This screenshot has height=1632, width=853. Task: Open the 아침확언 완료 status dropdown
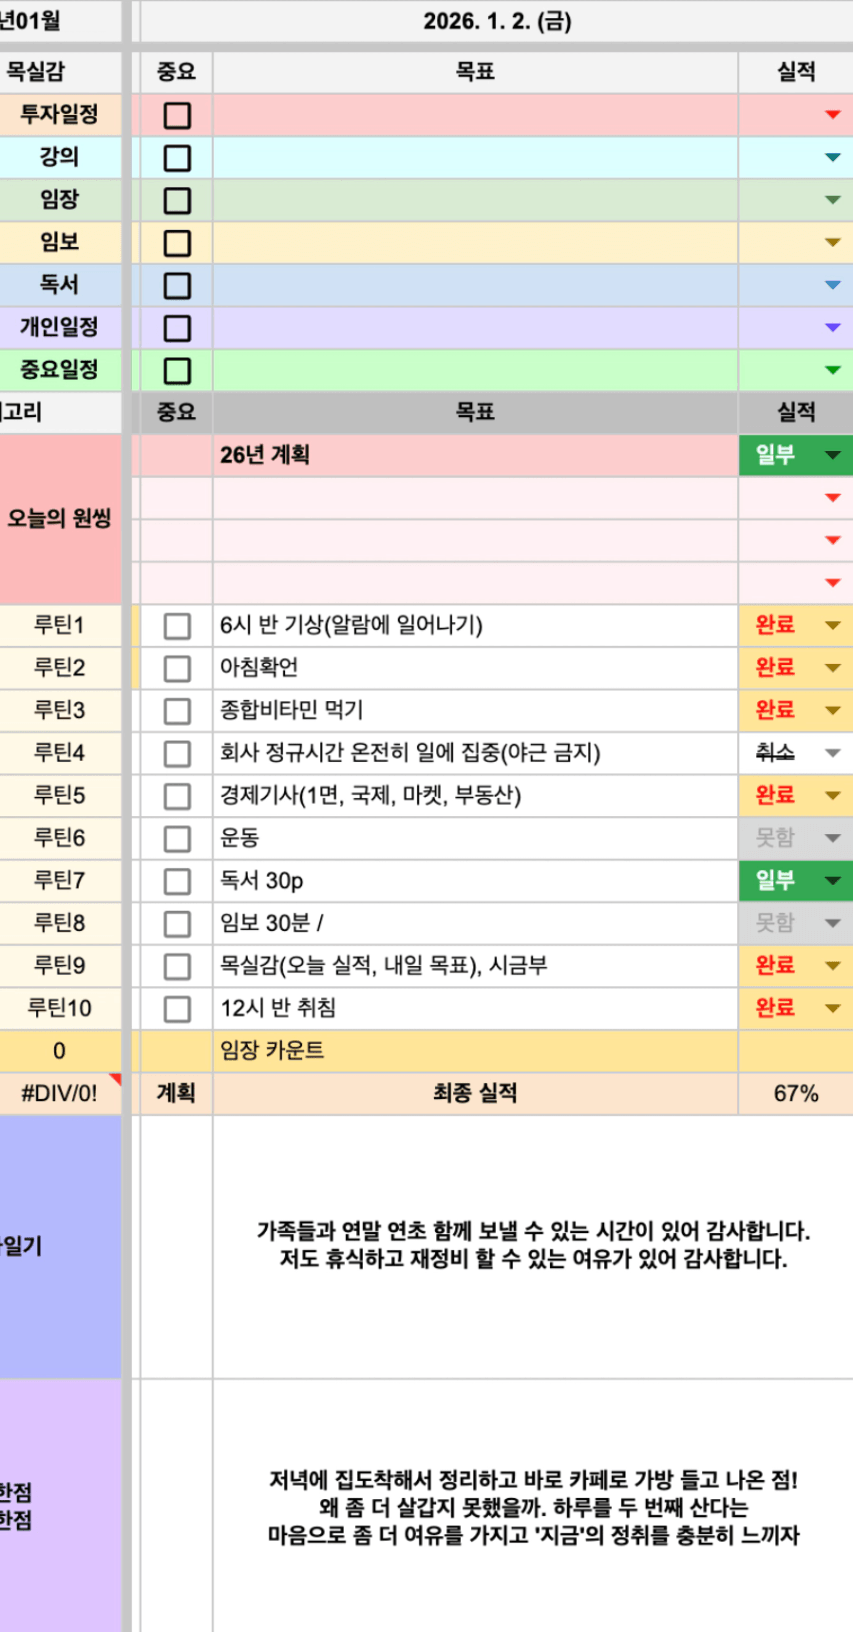pos(832,667)
